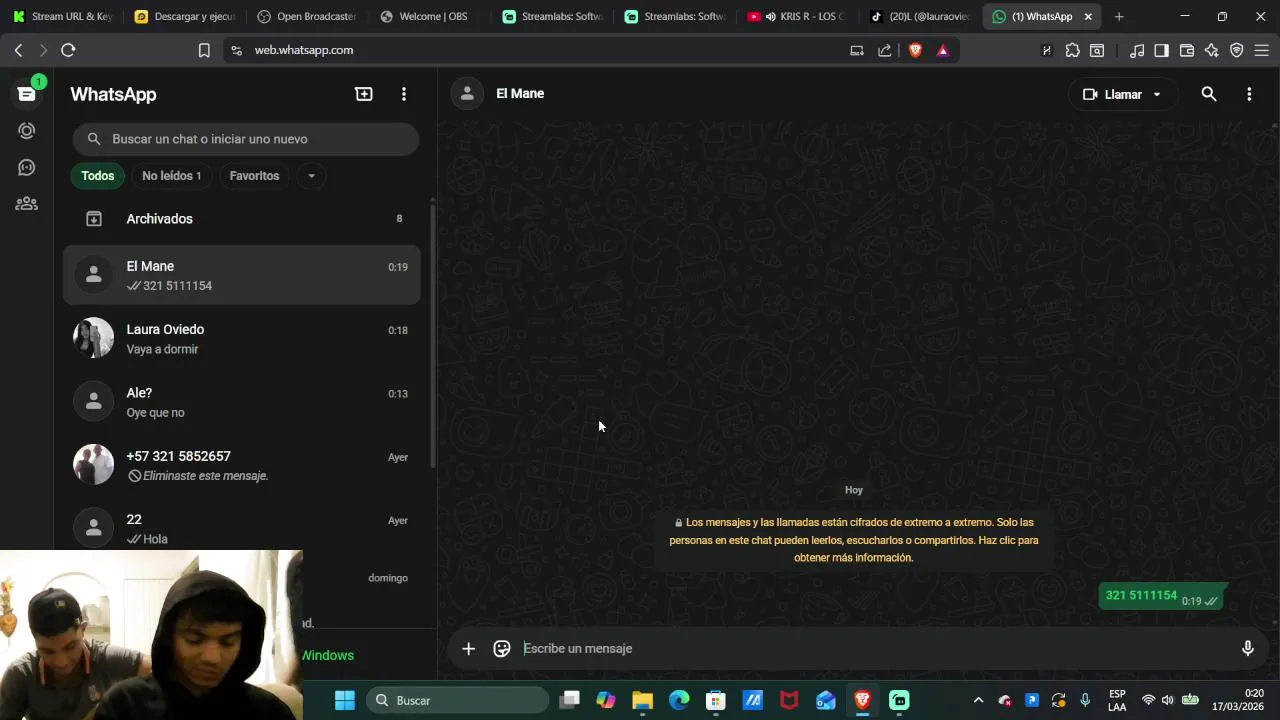Switch to the TikTok lauraoviedo tab

tap(918, 17)
